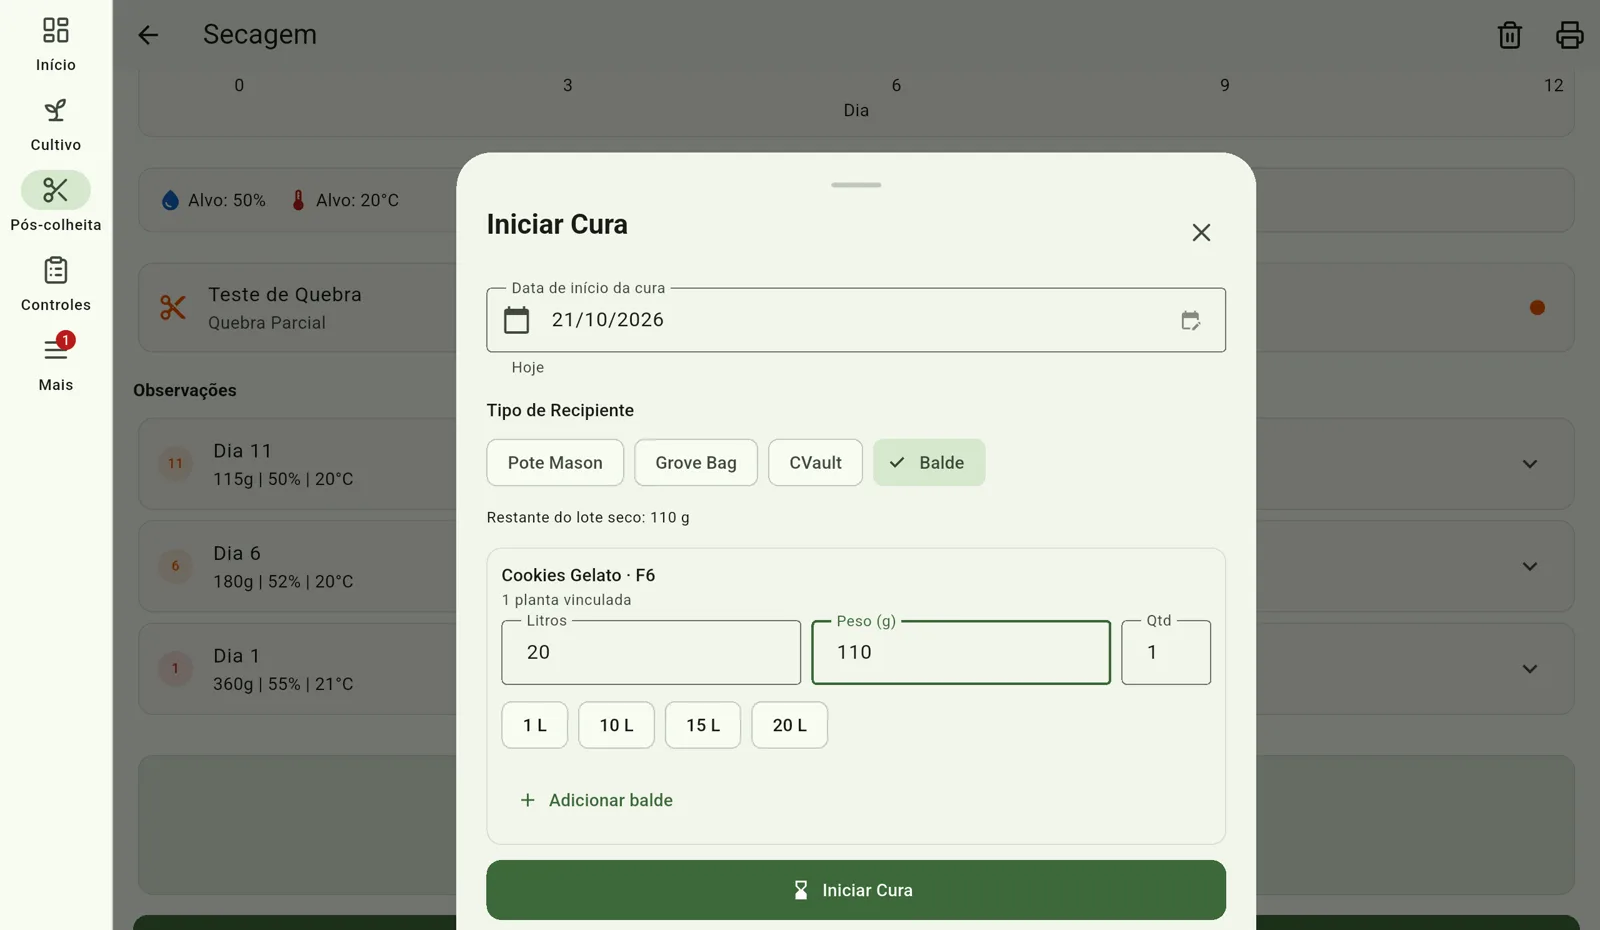
Task: Deselect the Balde container chip
Action: click(x=929, y=463)
